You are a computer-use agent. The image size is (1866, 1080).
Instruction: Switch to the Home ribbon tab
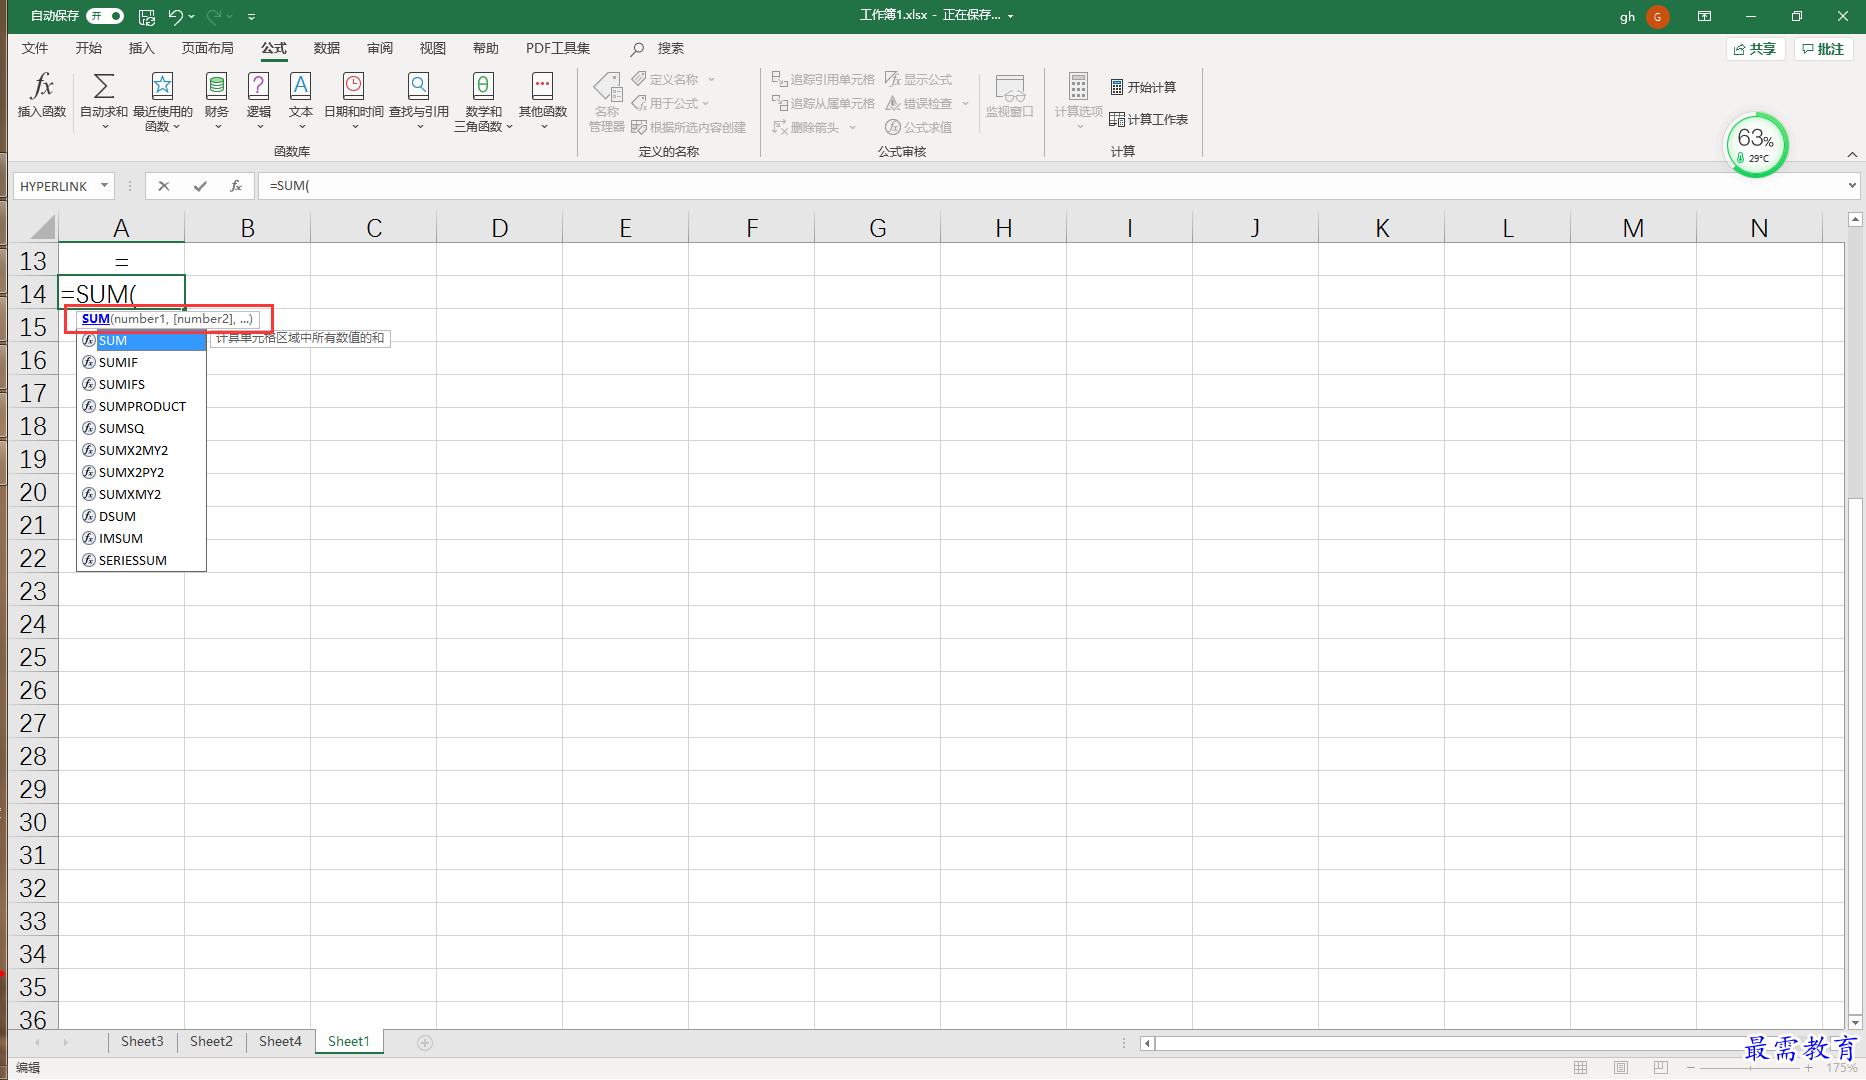[88, 48]
